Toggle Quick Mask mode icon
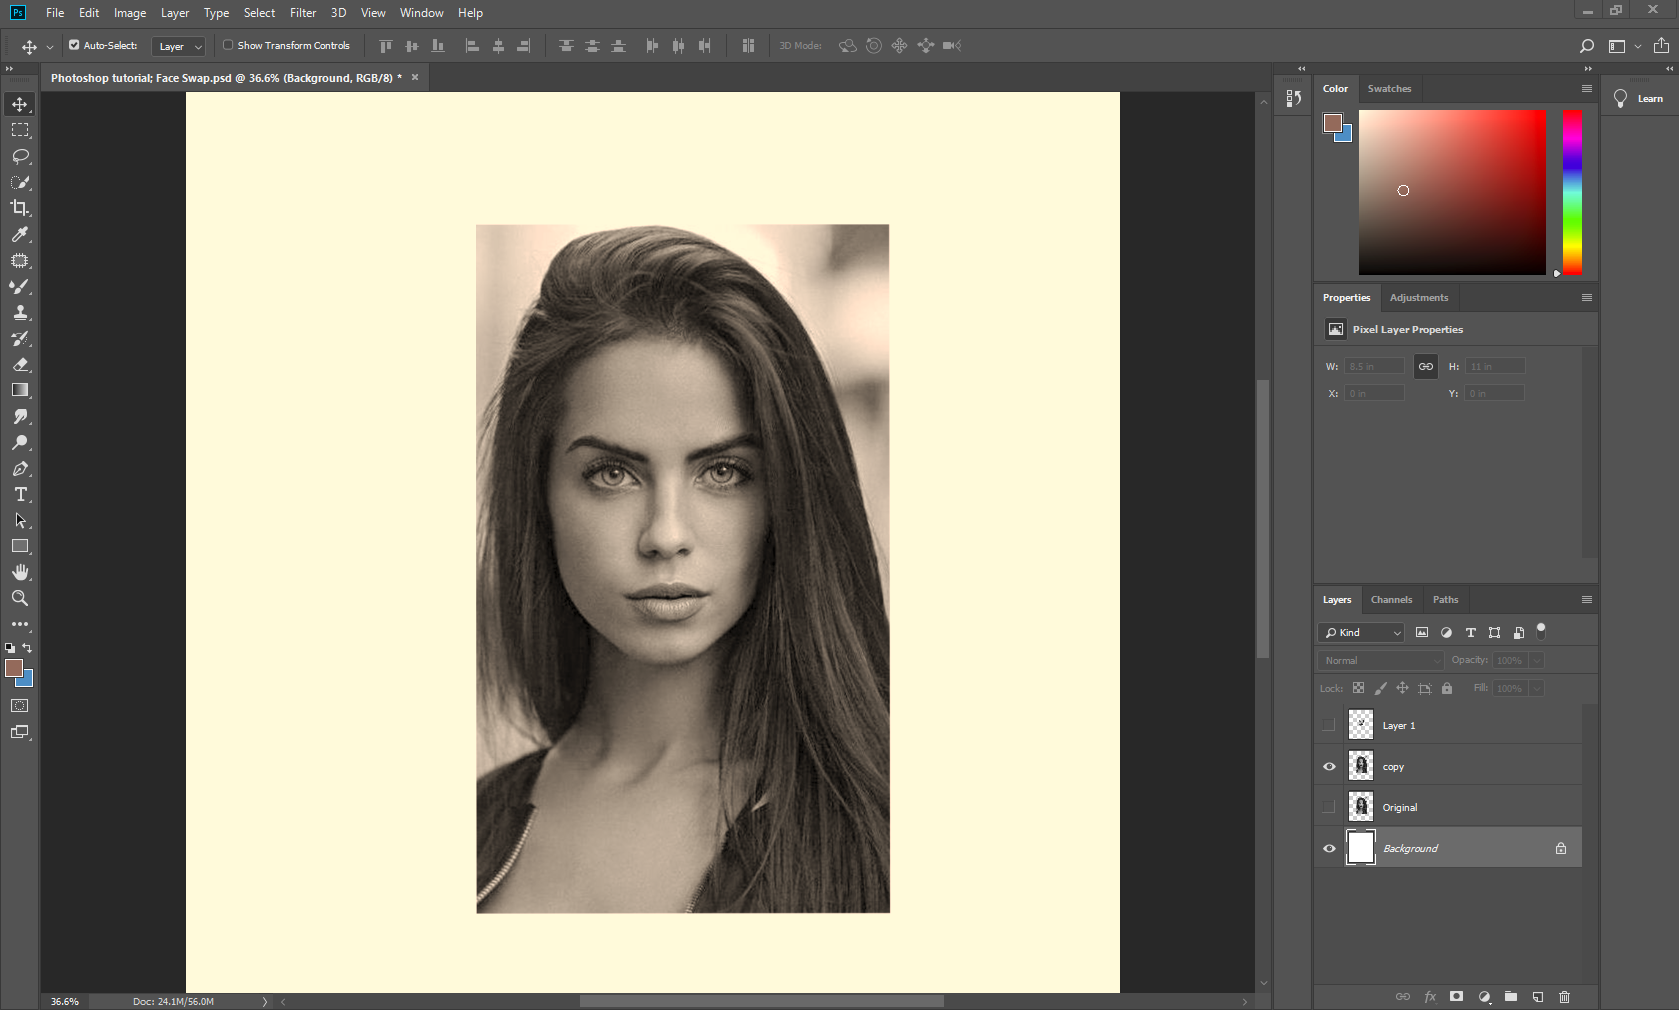The height and width of the screenshot is (1010, 1679). 20,705
